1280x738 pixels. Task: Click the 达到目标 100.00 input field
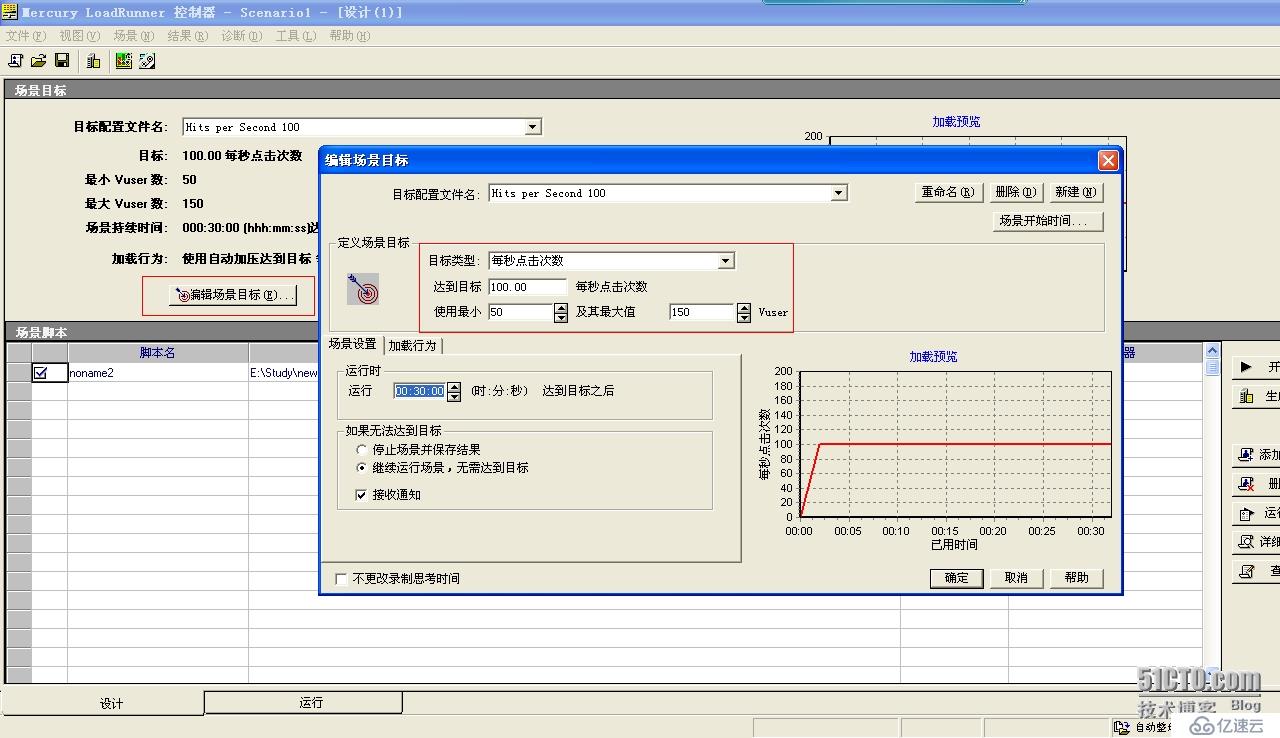[528, 287]
